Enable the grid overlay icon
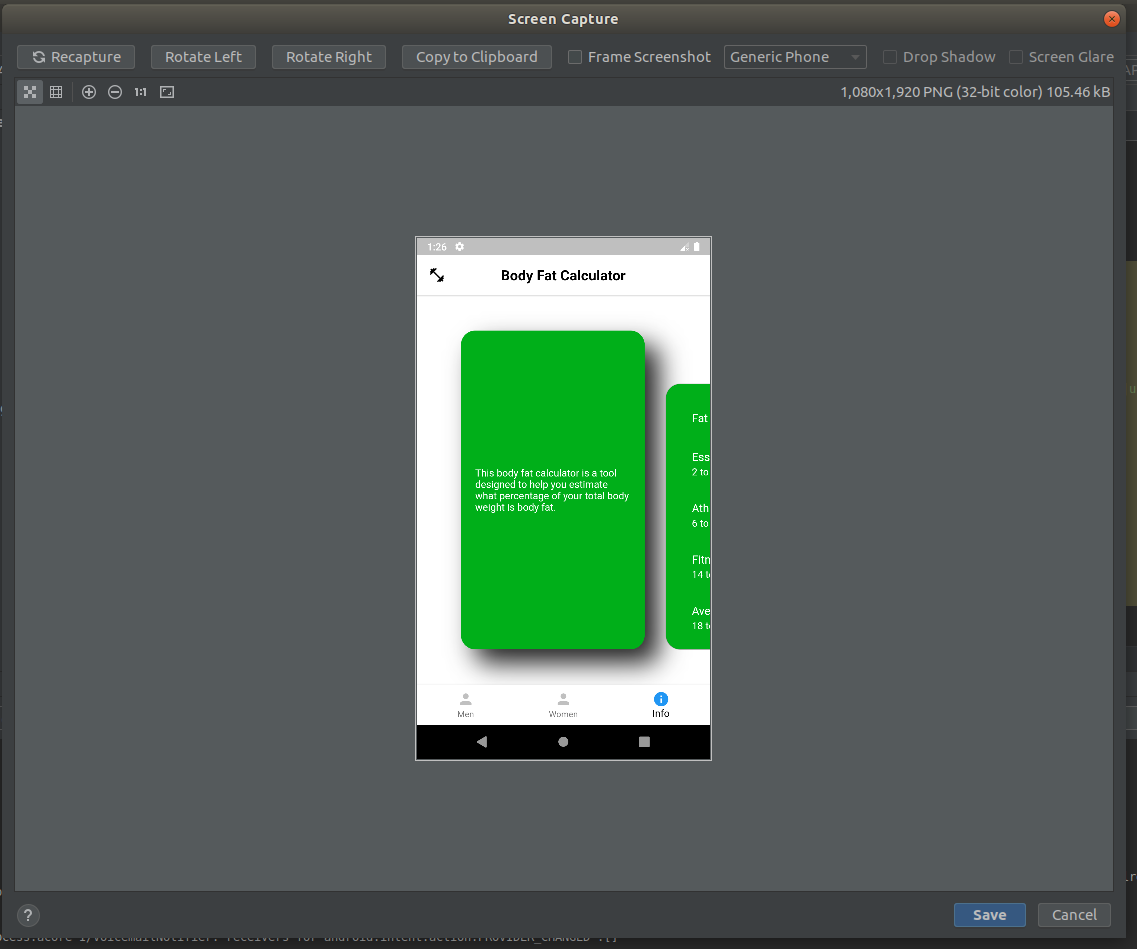Screen dimensions: 1137x949 click(x=56, y=91)
